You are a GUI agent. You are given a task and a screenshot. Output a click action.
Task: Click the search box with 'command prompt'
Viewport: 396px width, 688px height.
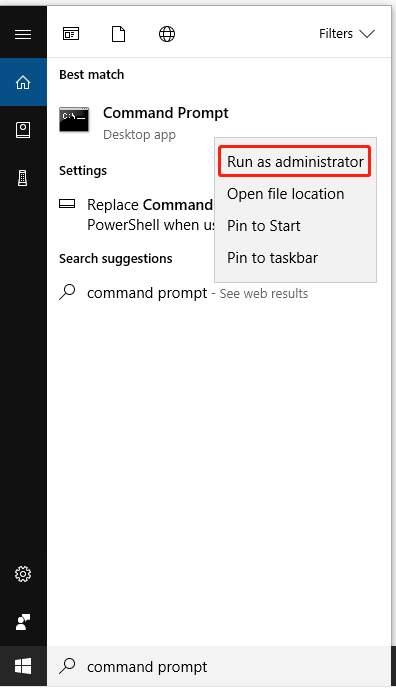[218, 666]
